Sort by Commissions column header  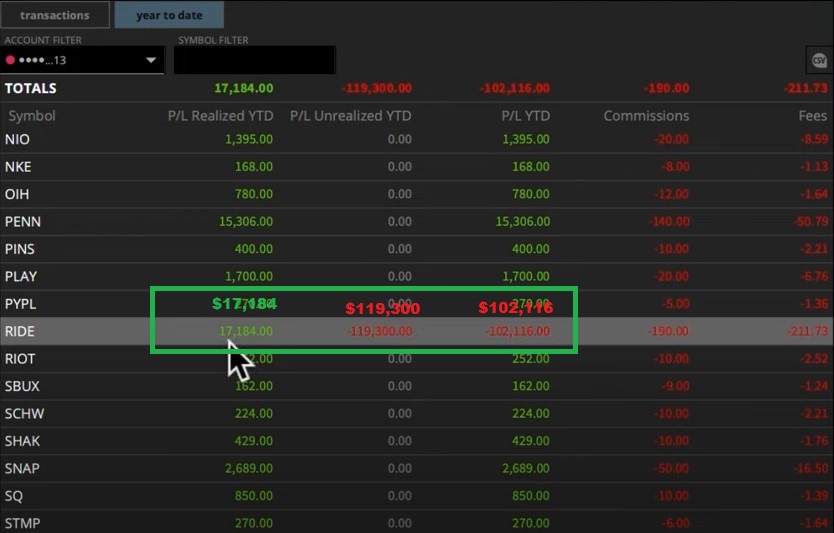[x=646, y=115]
